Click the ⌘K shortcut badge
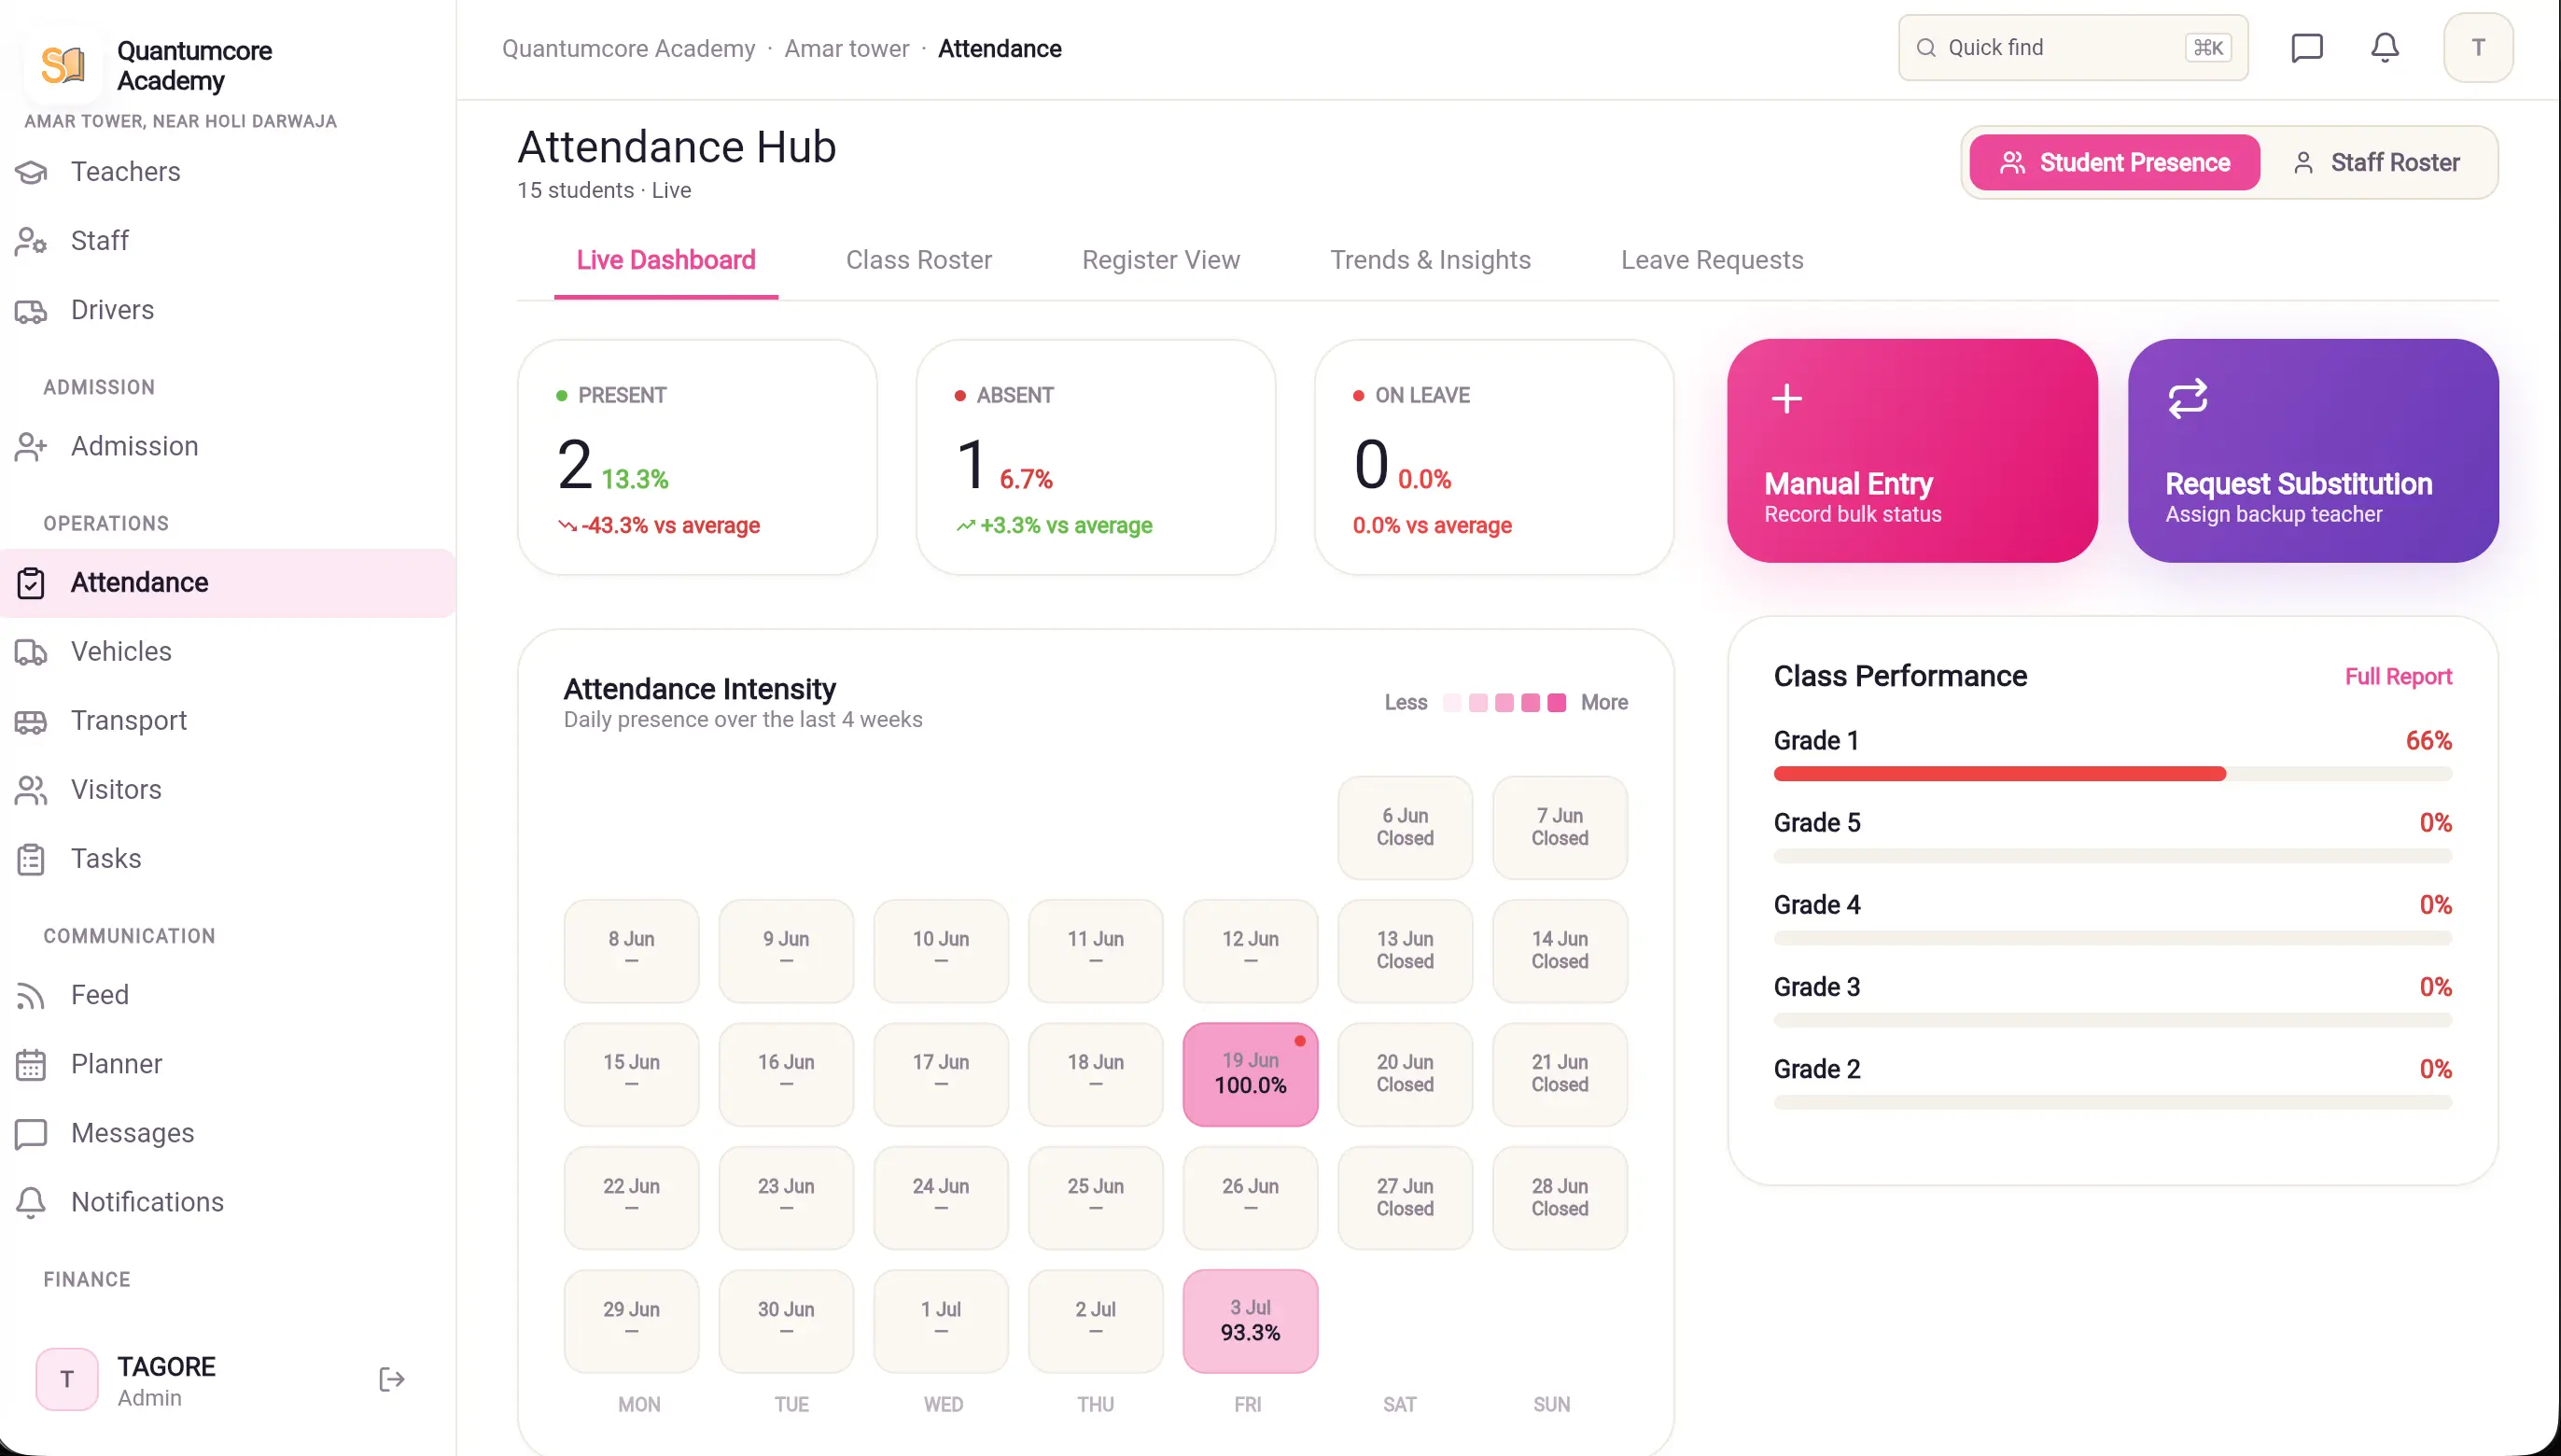Screen dimensions: 2561x1456 click(x=2207, y=47)
